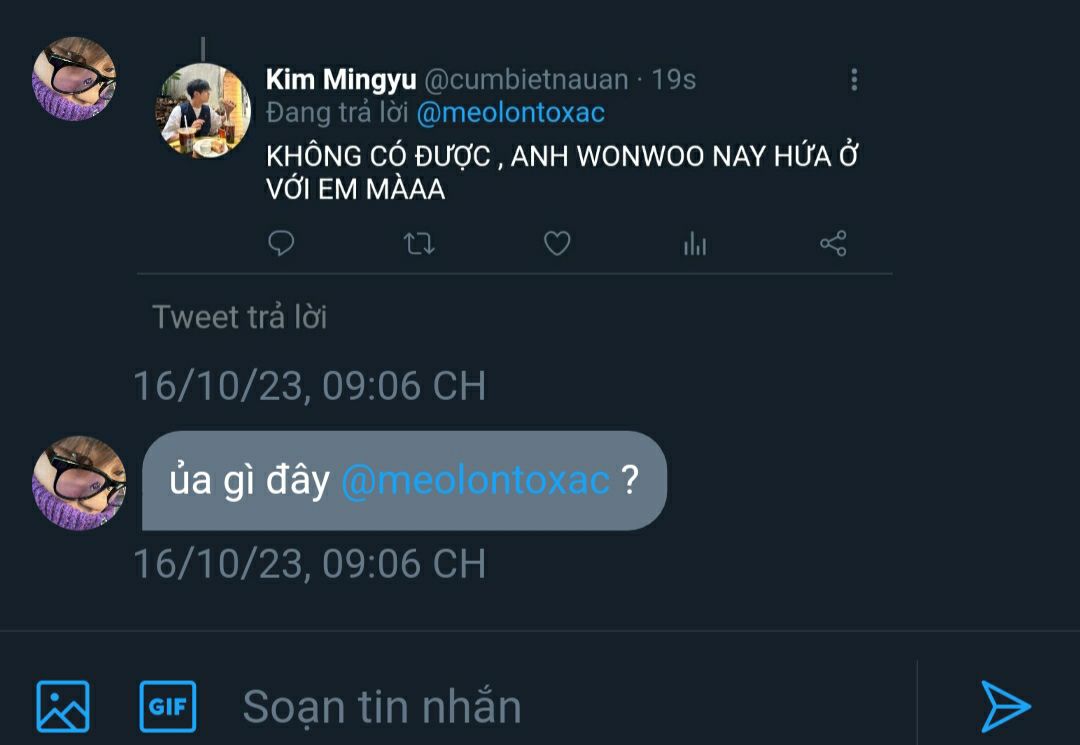View tweet analytics bar chart icon

[x=695, y=244]
